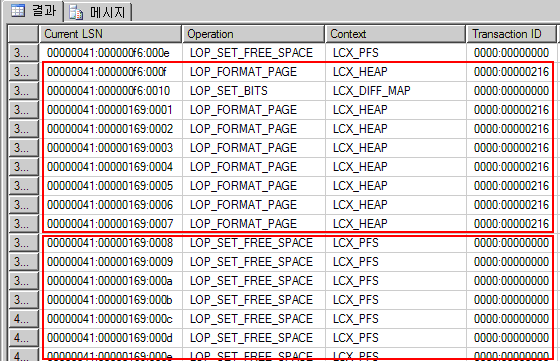The image size is (560, 364).
Task: Select LSN cell 00000041:00000169:0004
Action: 111,167
